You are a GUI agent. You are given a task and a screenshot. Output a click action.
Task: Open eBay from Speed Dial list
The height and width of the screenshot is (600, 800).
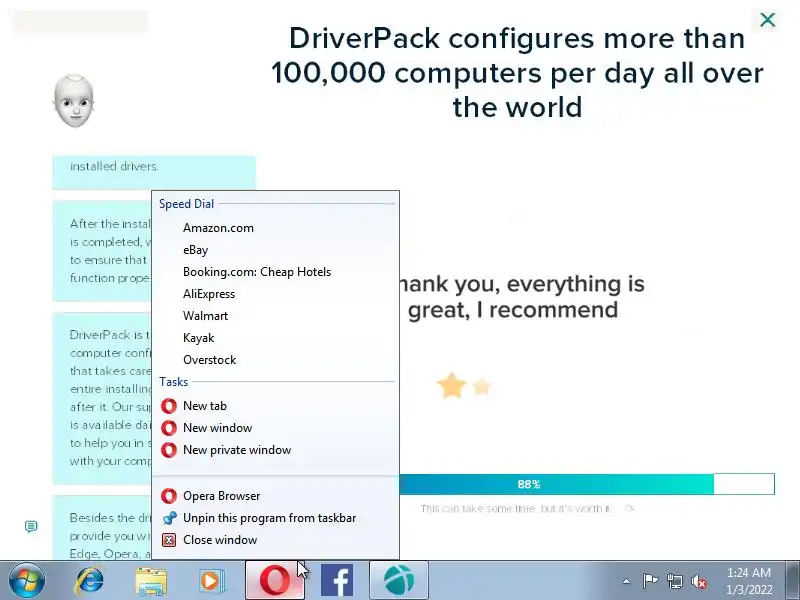tap(276, 249)
